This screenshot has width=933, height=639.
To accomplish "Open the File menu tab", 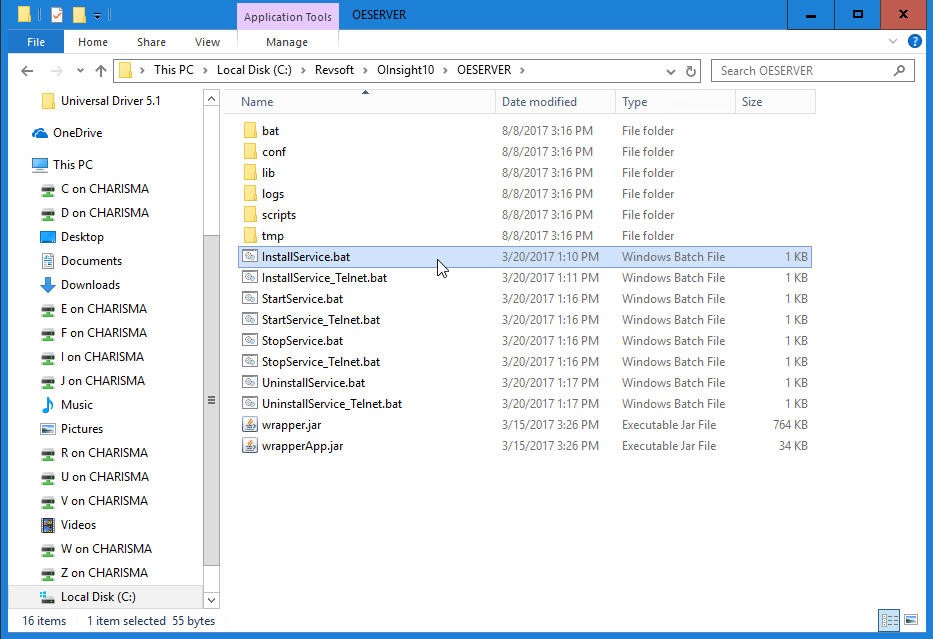I will point(36,42).
